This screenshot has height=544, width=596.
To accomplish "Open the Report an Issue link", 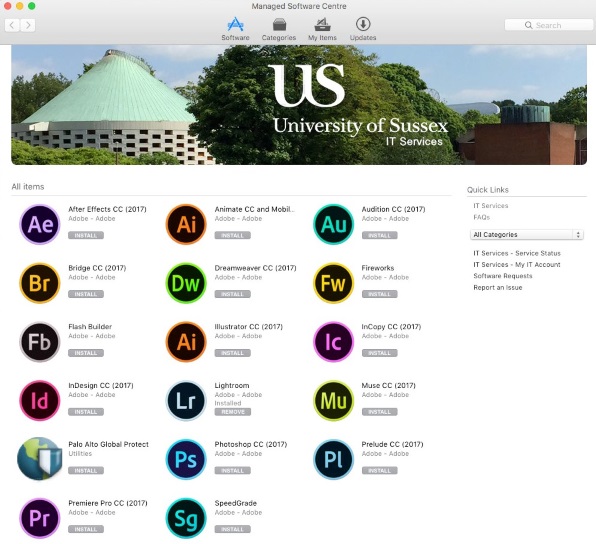I will (498, 288).
